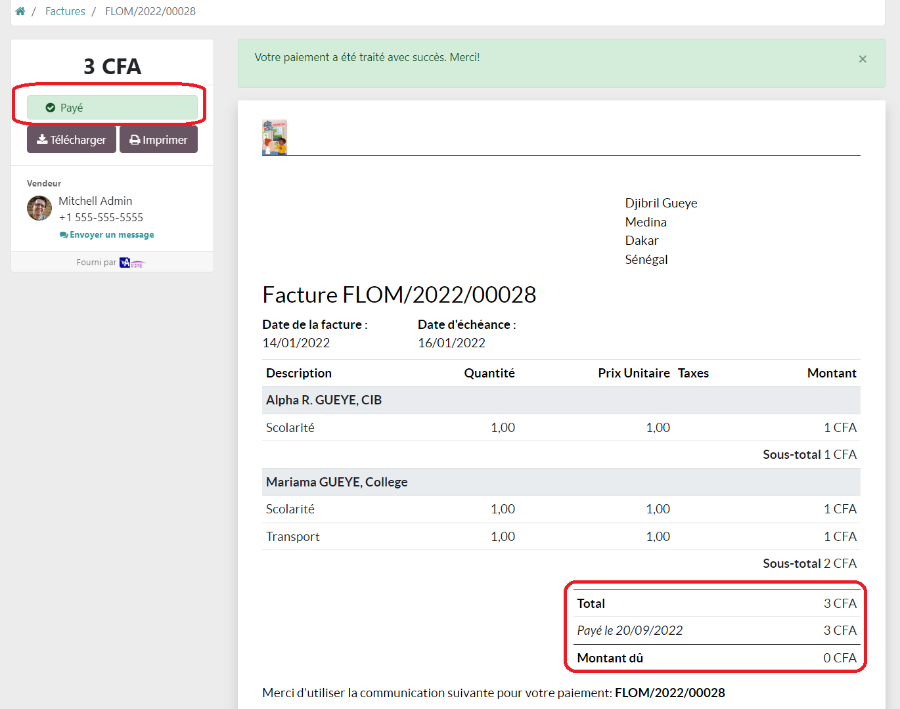Print the invoice using Imprimer
The width and height of the screenshot is (900, 709).
pyautogui.click(x=158, y=140)
